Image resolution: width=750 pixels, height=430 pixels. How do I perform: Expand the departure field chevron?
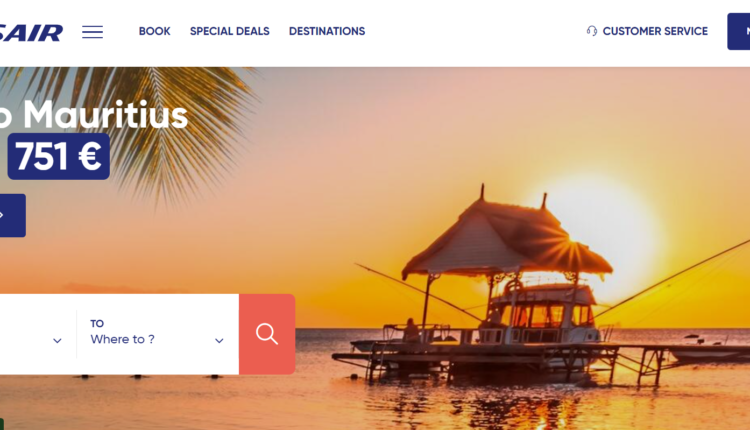tap(57, 341)
